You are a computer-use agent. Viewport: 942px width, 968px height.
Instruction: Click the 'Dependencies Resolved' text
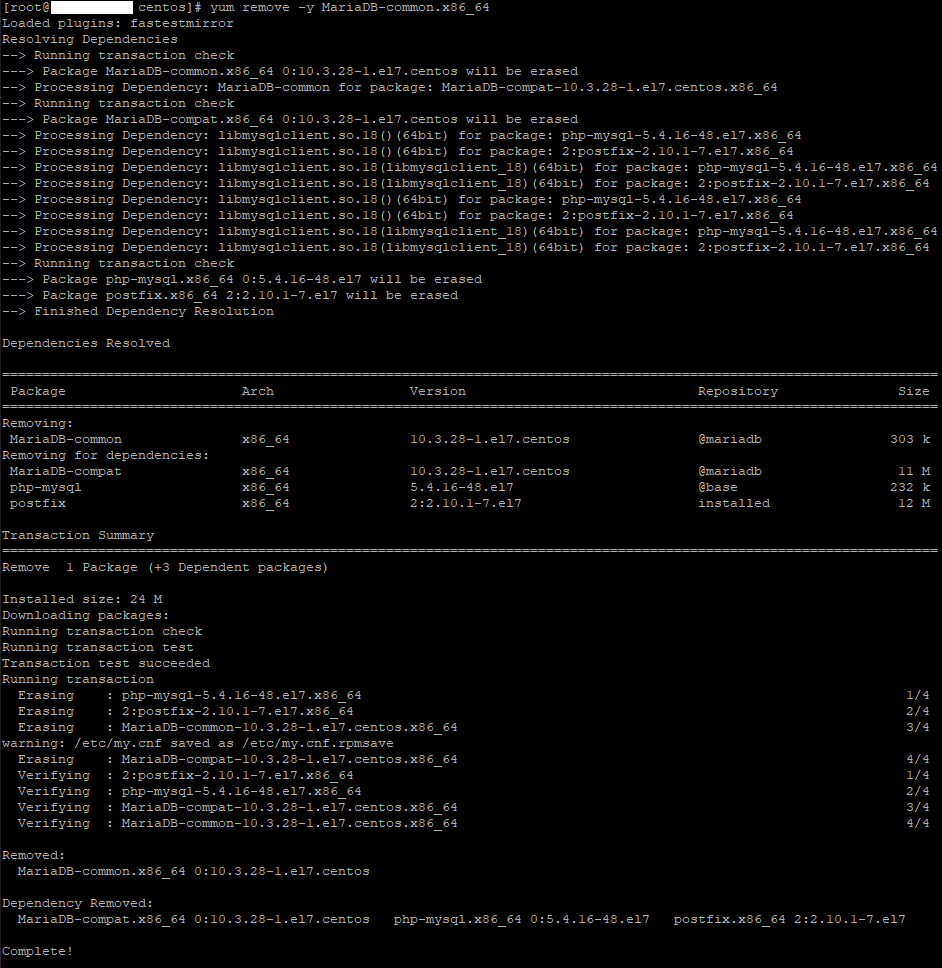coord(86,344)
